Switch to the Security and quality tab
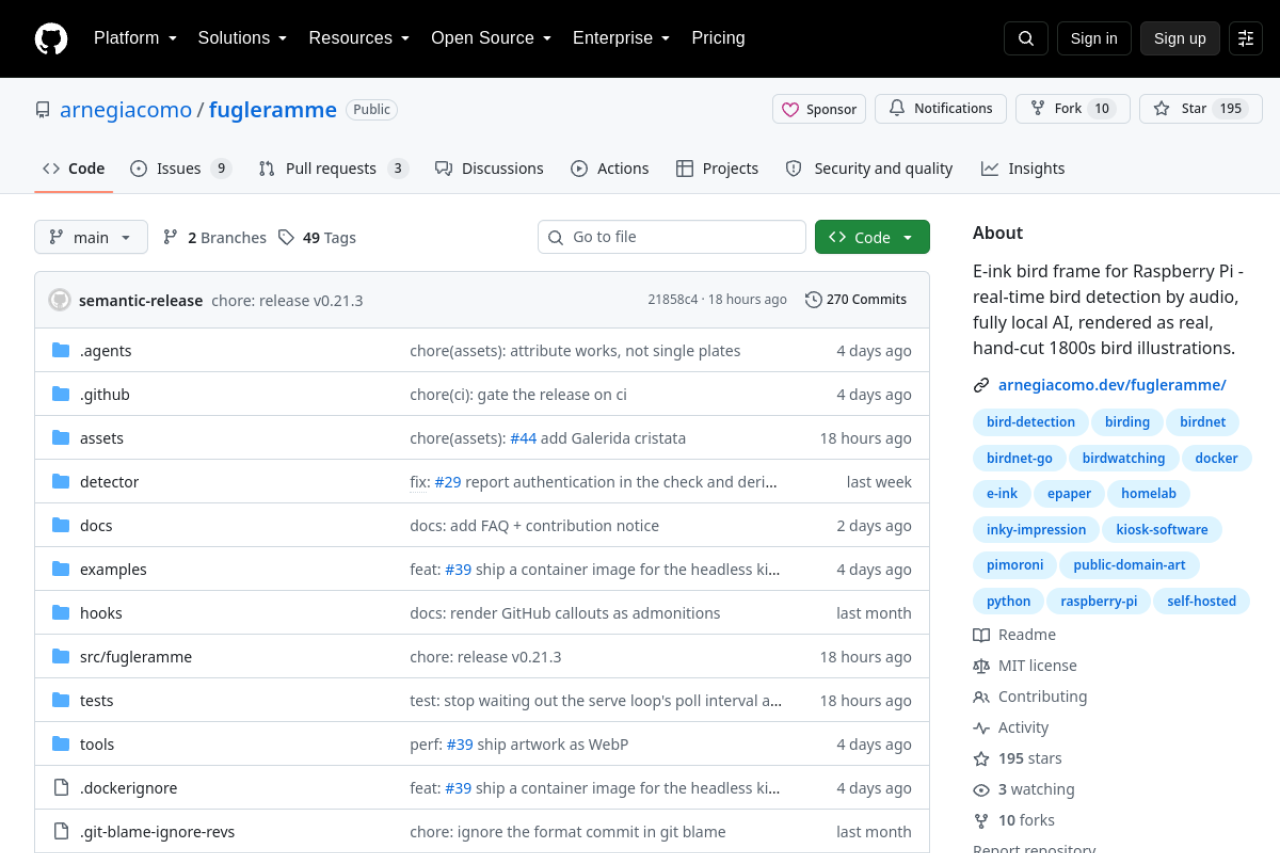The height and width of the screenshot is (853, 1280). tap(869, 168)
